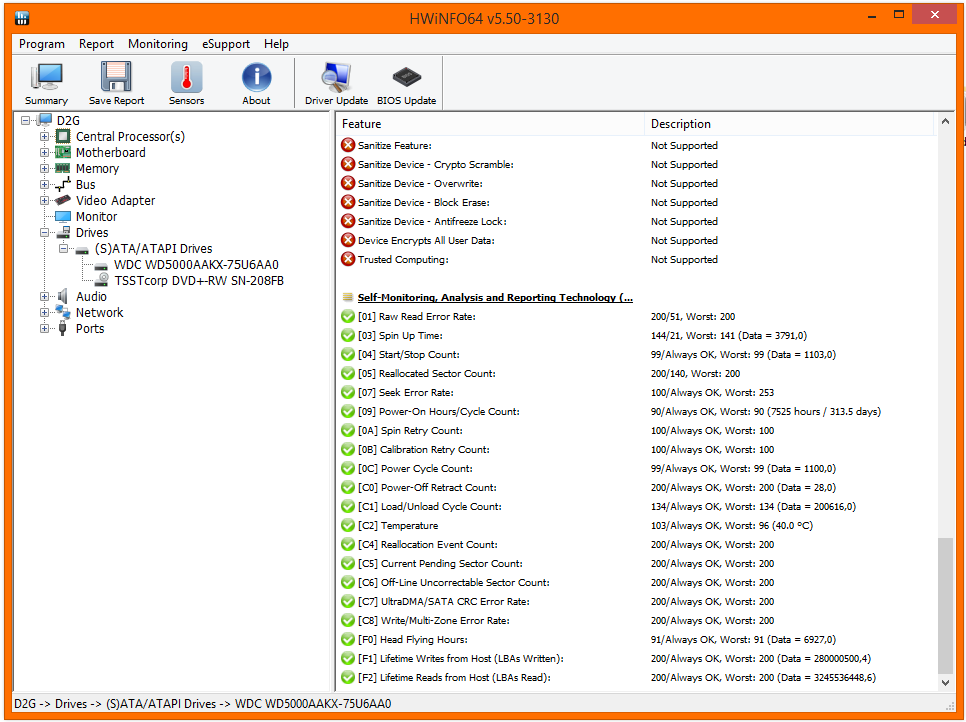
Task: Collapse the (S)ATA/ATAPI Drives node
Action: pyautogui.click(x=63, y=248)
